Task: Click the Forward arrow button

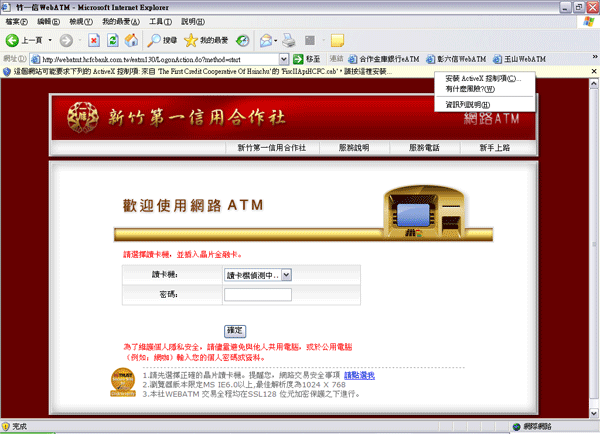Action: [x=67, y=40]
